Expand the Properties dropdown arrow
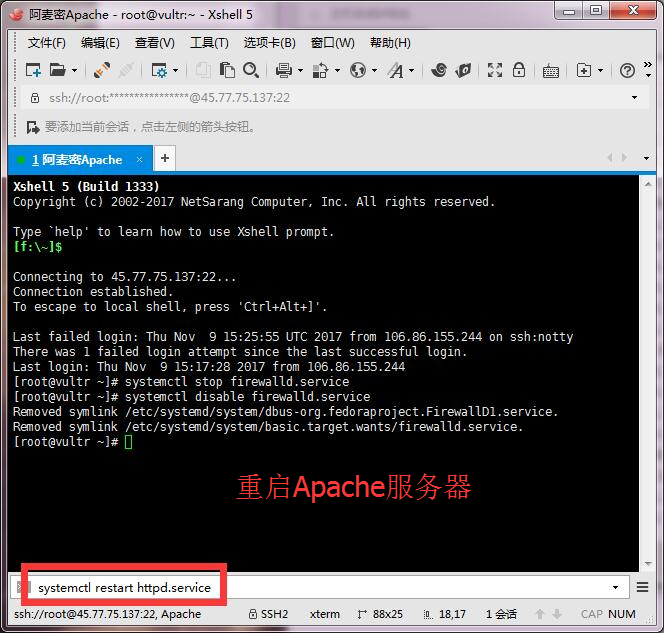Screen dimensions: 664x633 175,70
